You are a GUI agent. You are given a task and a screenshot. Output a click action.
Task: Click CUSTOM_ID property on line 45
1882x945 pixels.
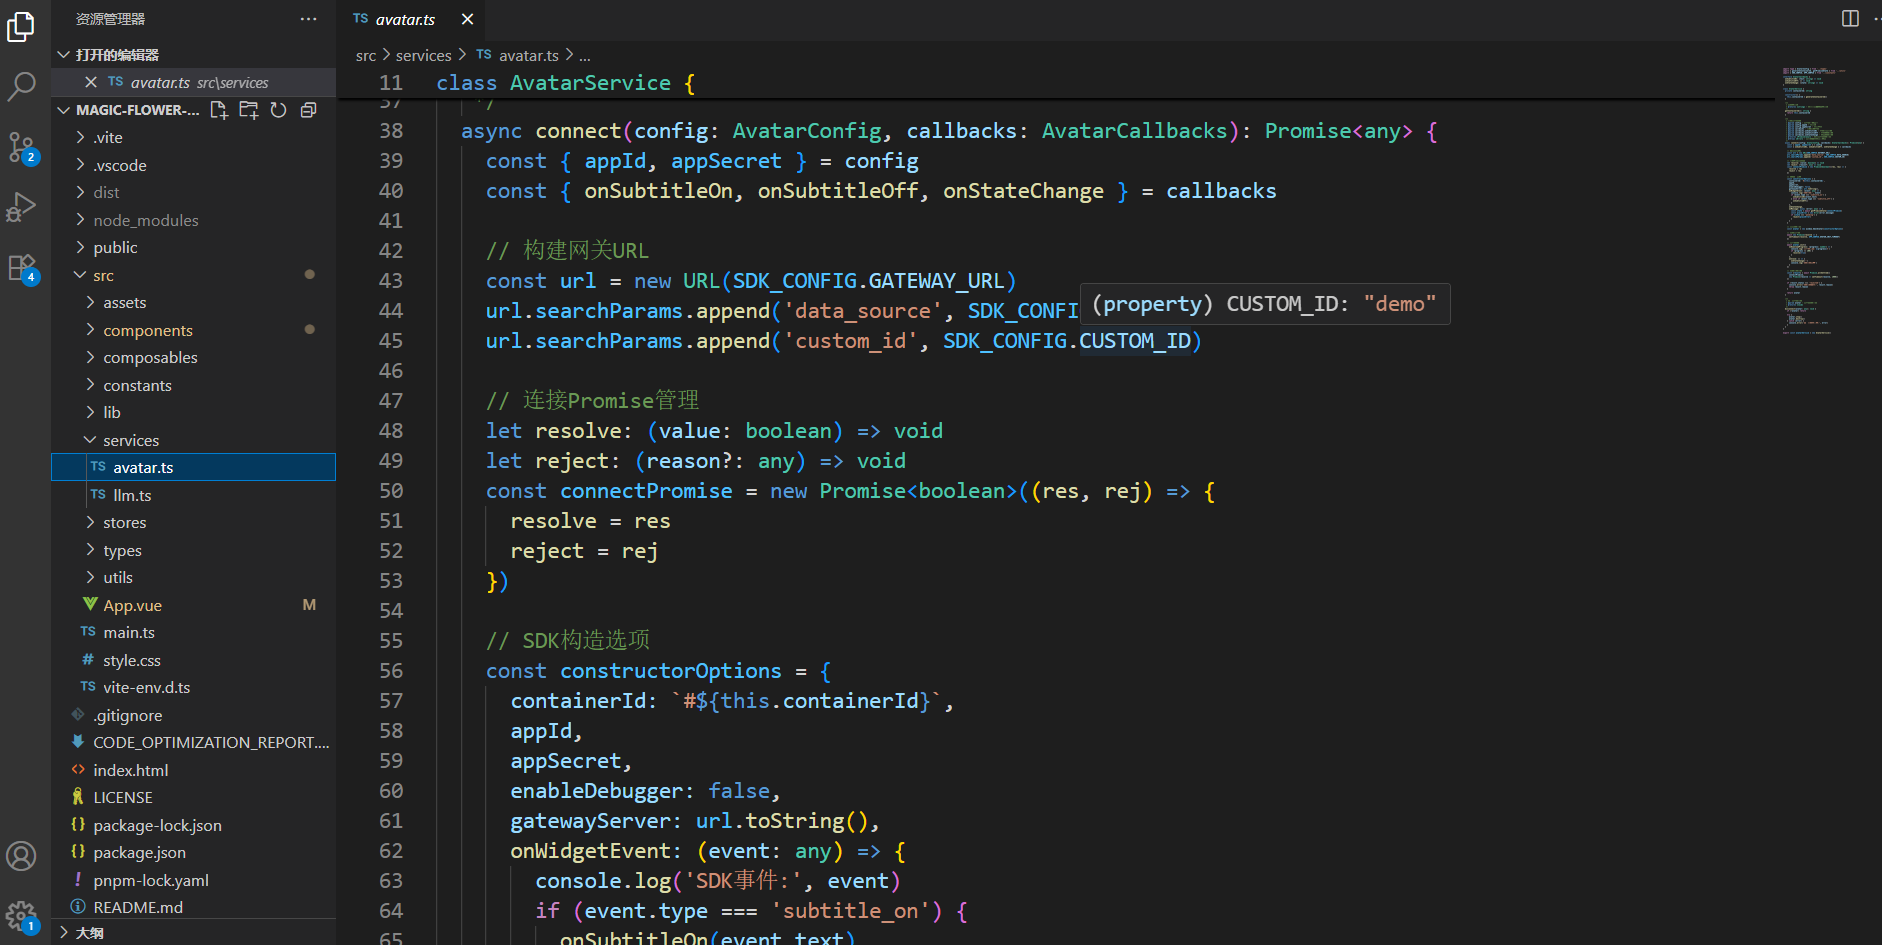(1135, 341)
